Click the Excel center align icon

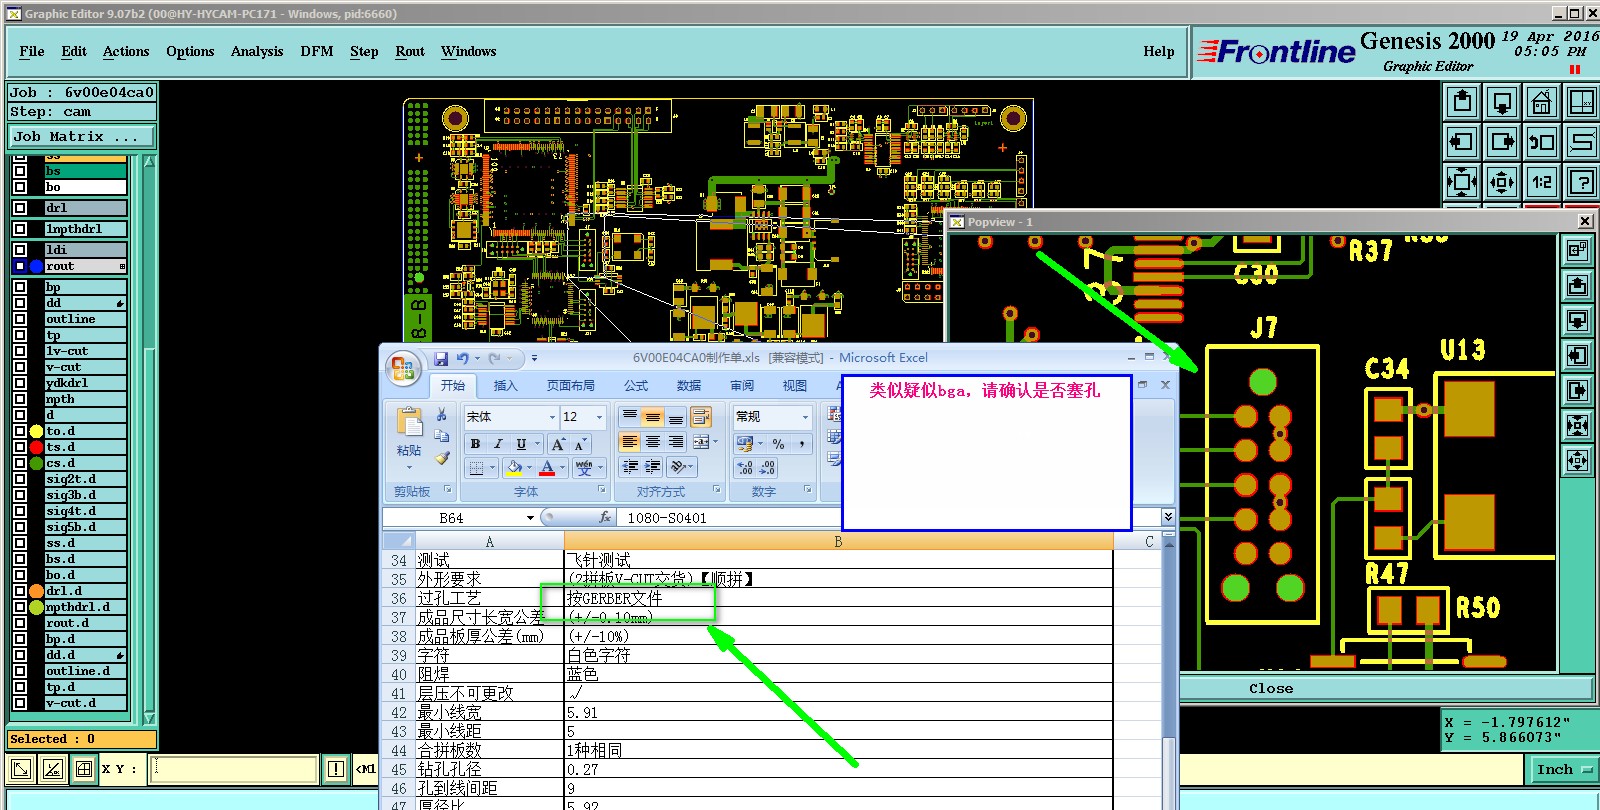click(652, 441)
